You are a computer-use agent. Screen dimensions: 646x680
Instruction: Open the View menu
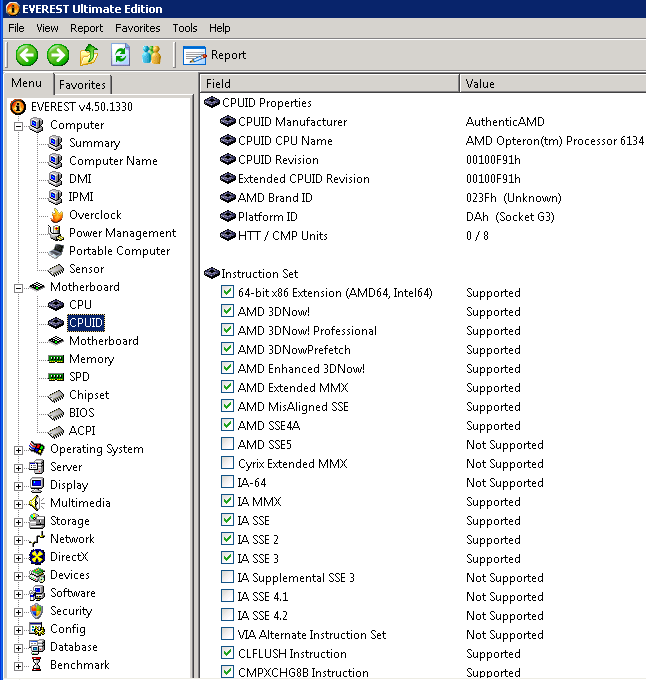point(47,28)
